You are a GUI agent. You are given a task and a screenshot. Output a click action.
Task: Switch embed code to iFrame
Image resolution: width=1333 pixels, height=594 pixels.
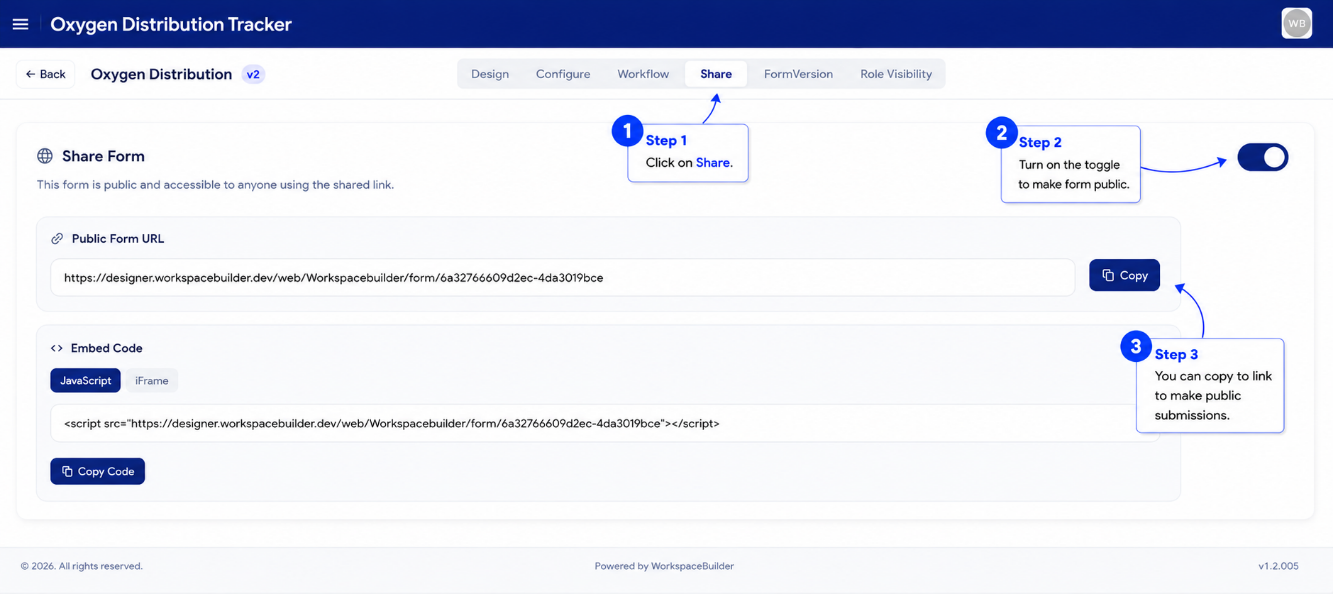coord(152,380)
